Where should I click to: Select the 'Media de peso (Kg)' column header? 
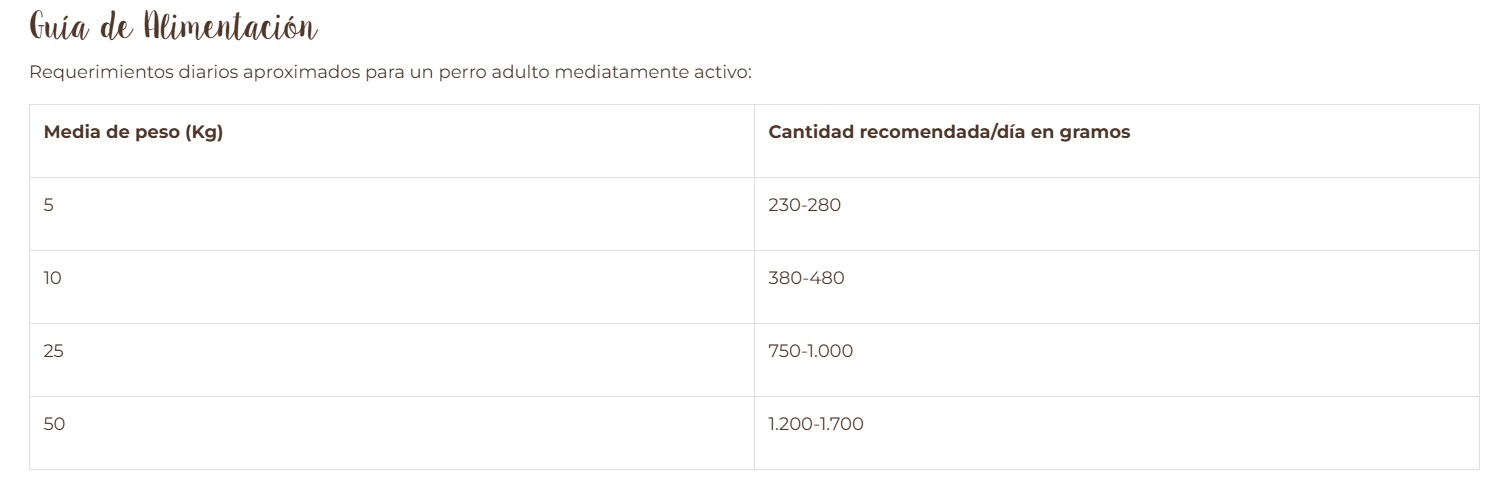click(x=133, y=132)
